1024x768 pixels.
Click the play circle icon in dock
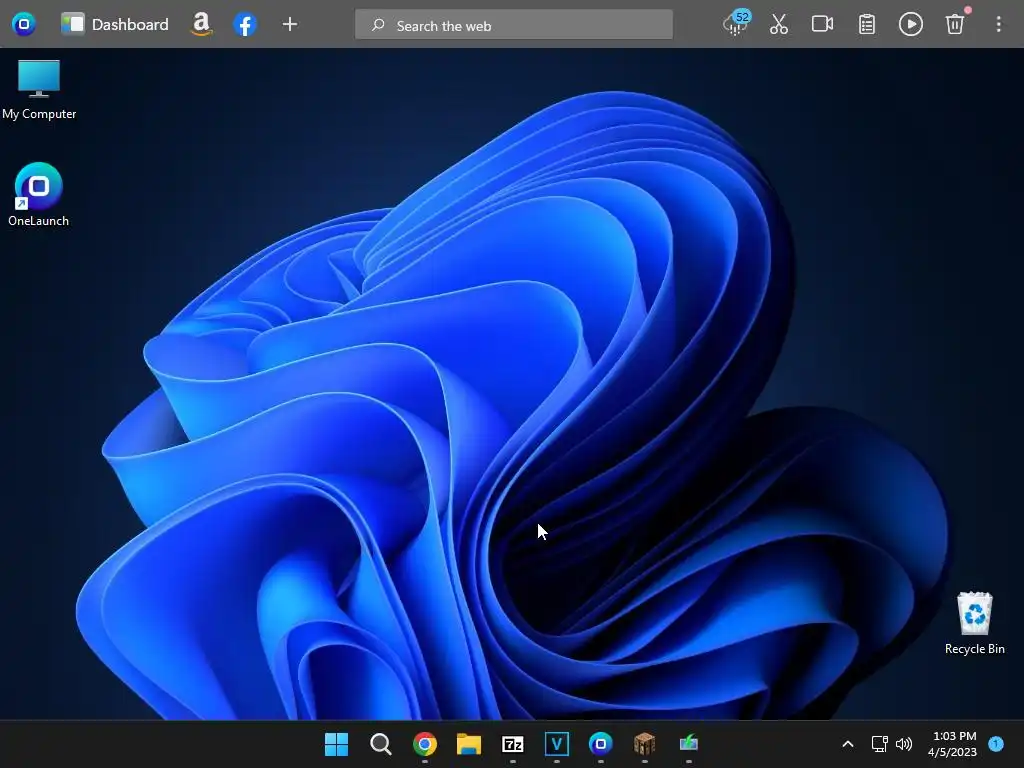coord(910,25)
